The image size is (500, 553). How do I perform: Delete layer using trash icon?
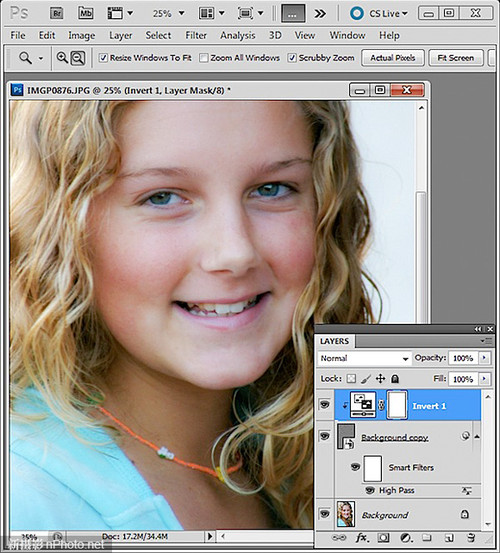click(x=471, y=538)
